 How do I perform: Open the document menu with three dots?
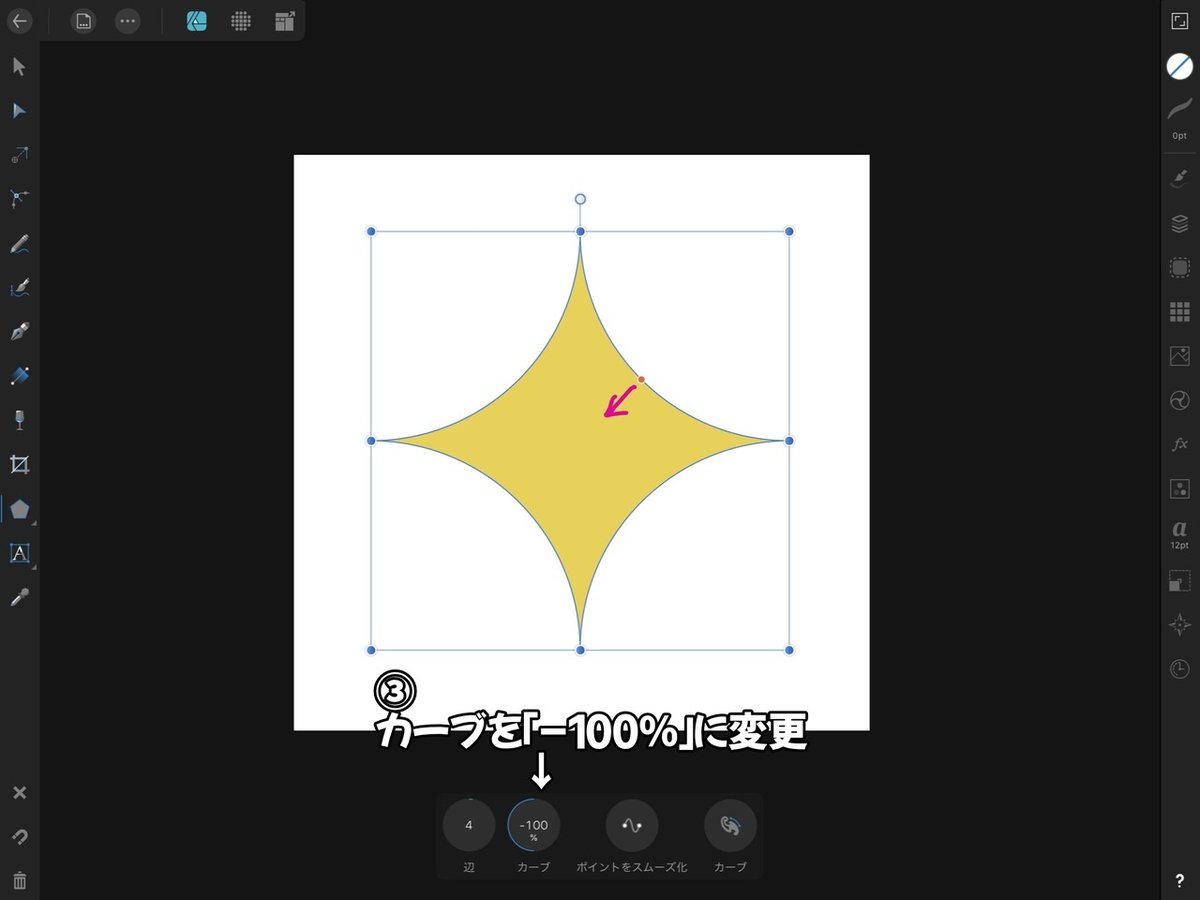click(127, 20)
